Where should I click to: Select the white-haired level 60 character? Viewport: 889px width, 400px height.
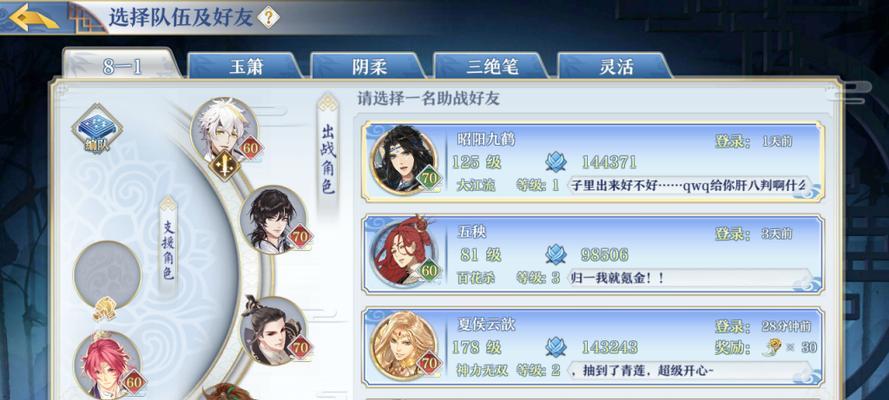pos(223,131)
